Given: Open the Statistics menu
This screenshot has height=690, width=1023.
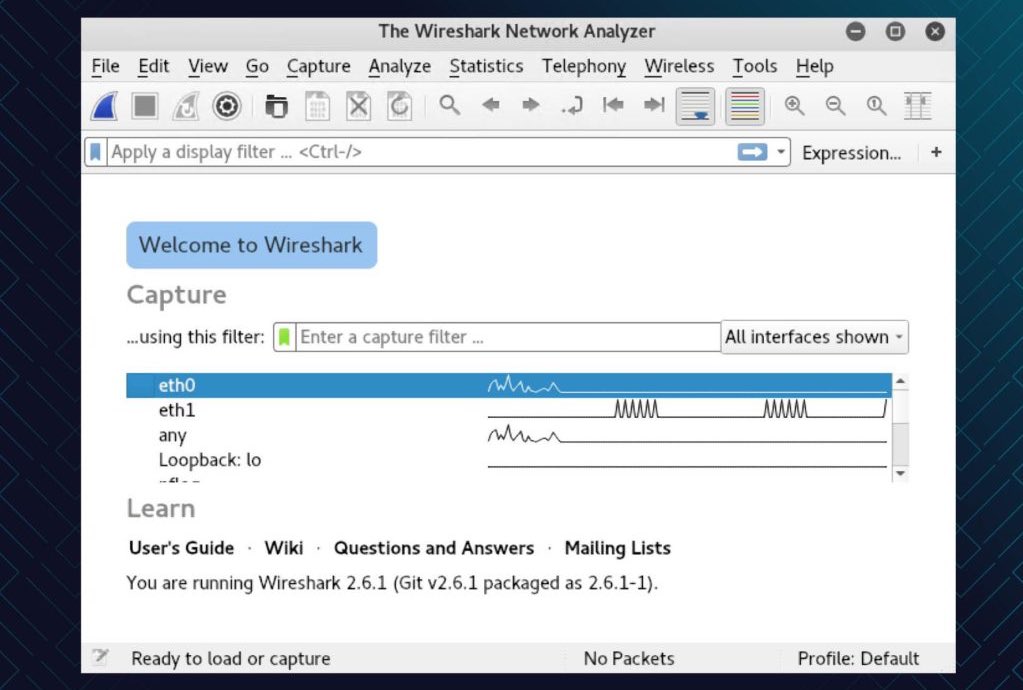Looking at the screenshot, I should [x=486, y=67].
